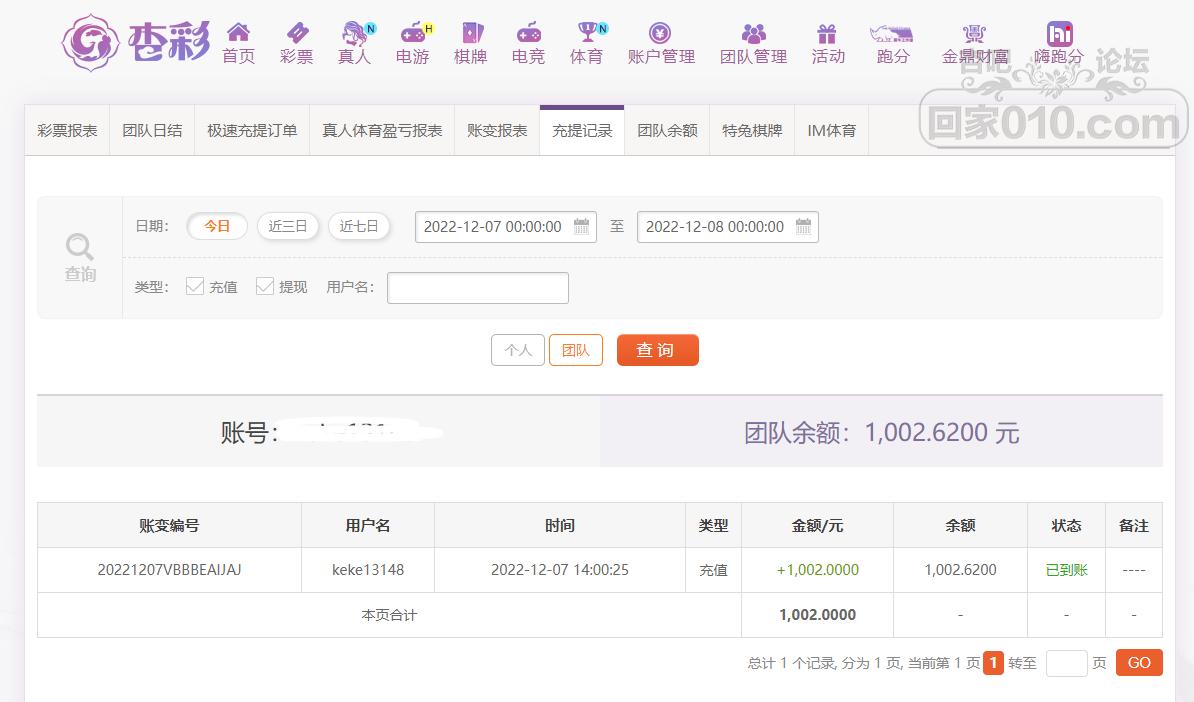Select the 近三日 date range option

coord(288,226)
